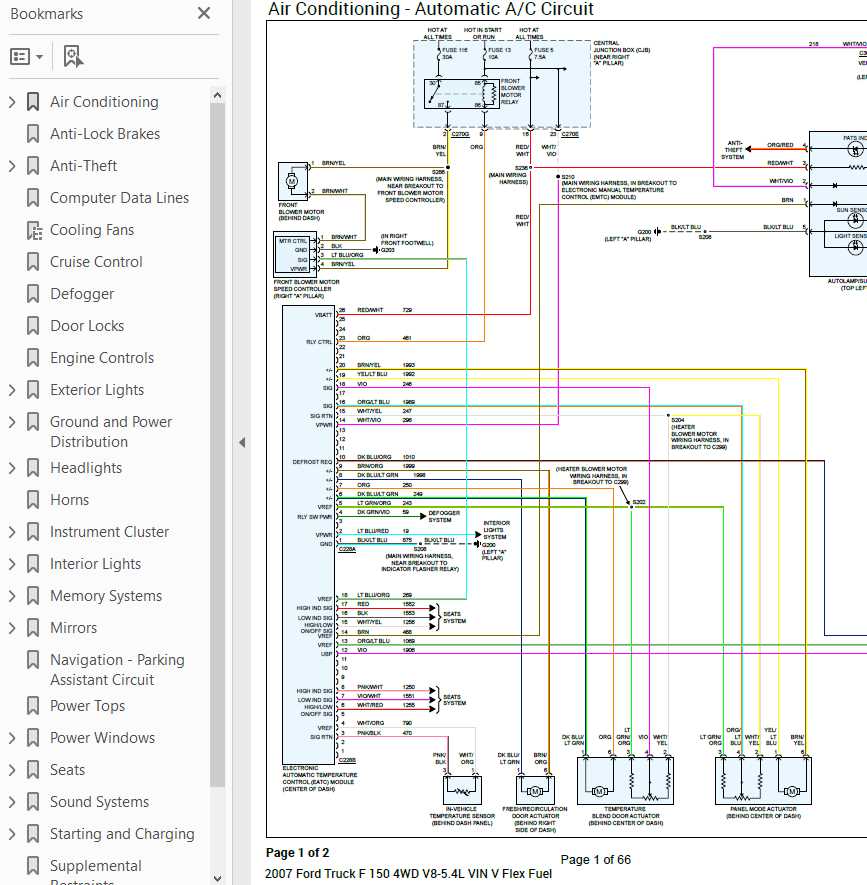Expand the Power Windows bookmark
The width and height of the screenshot is (867, 885).
[x=12, y=738]
